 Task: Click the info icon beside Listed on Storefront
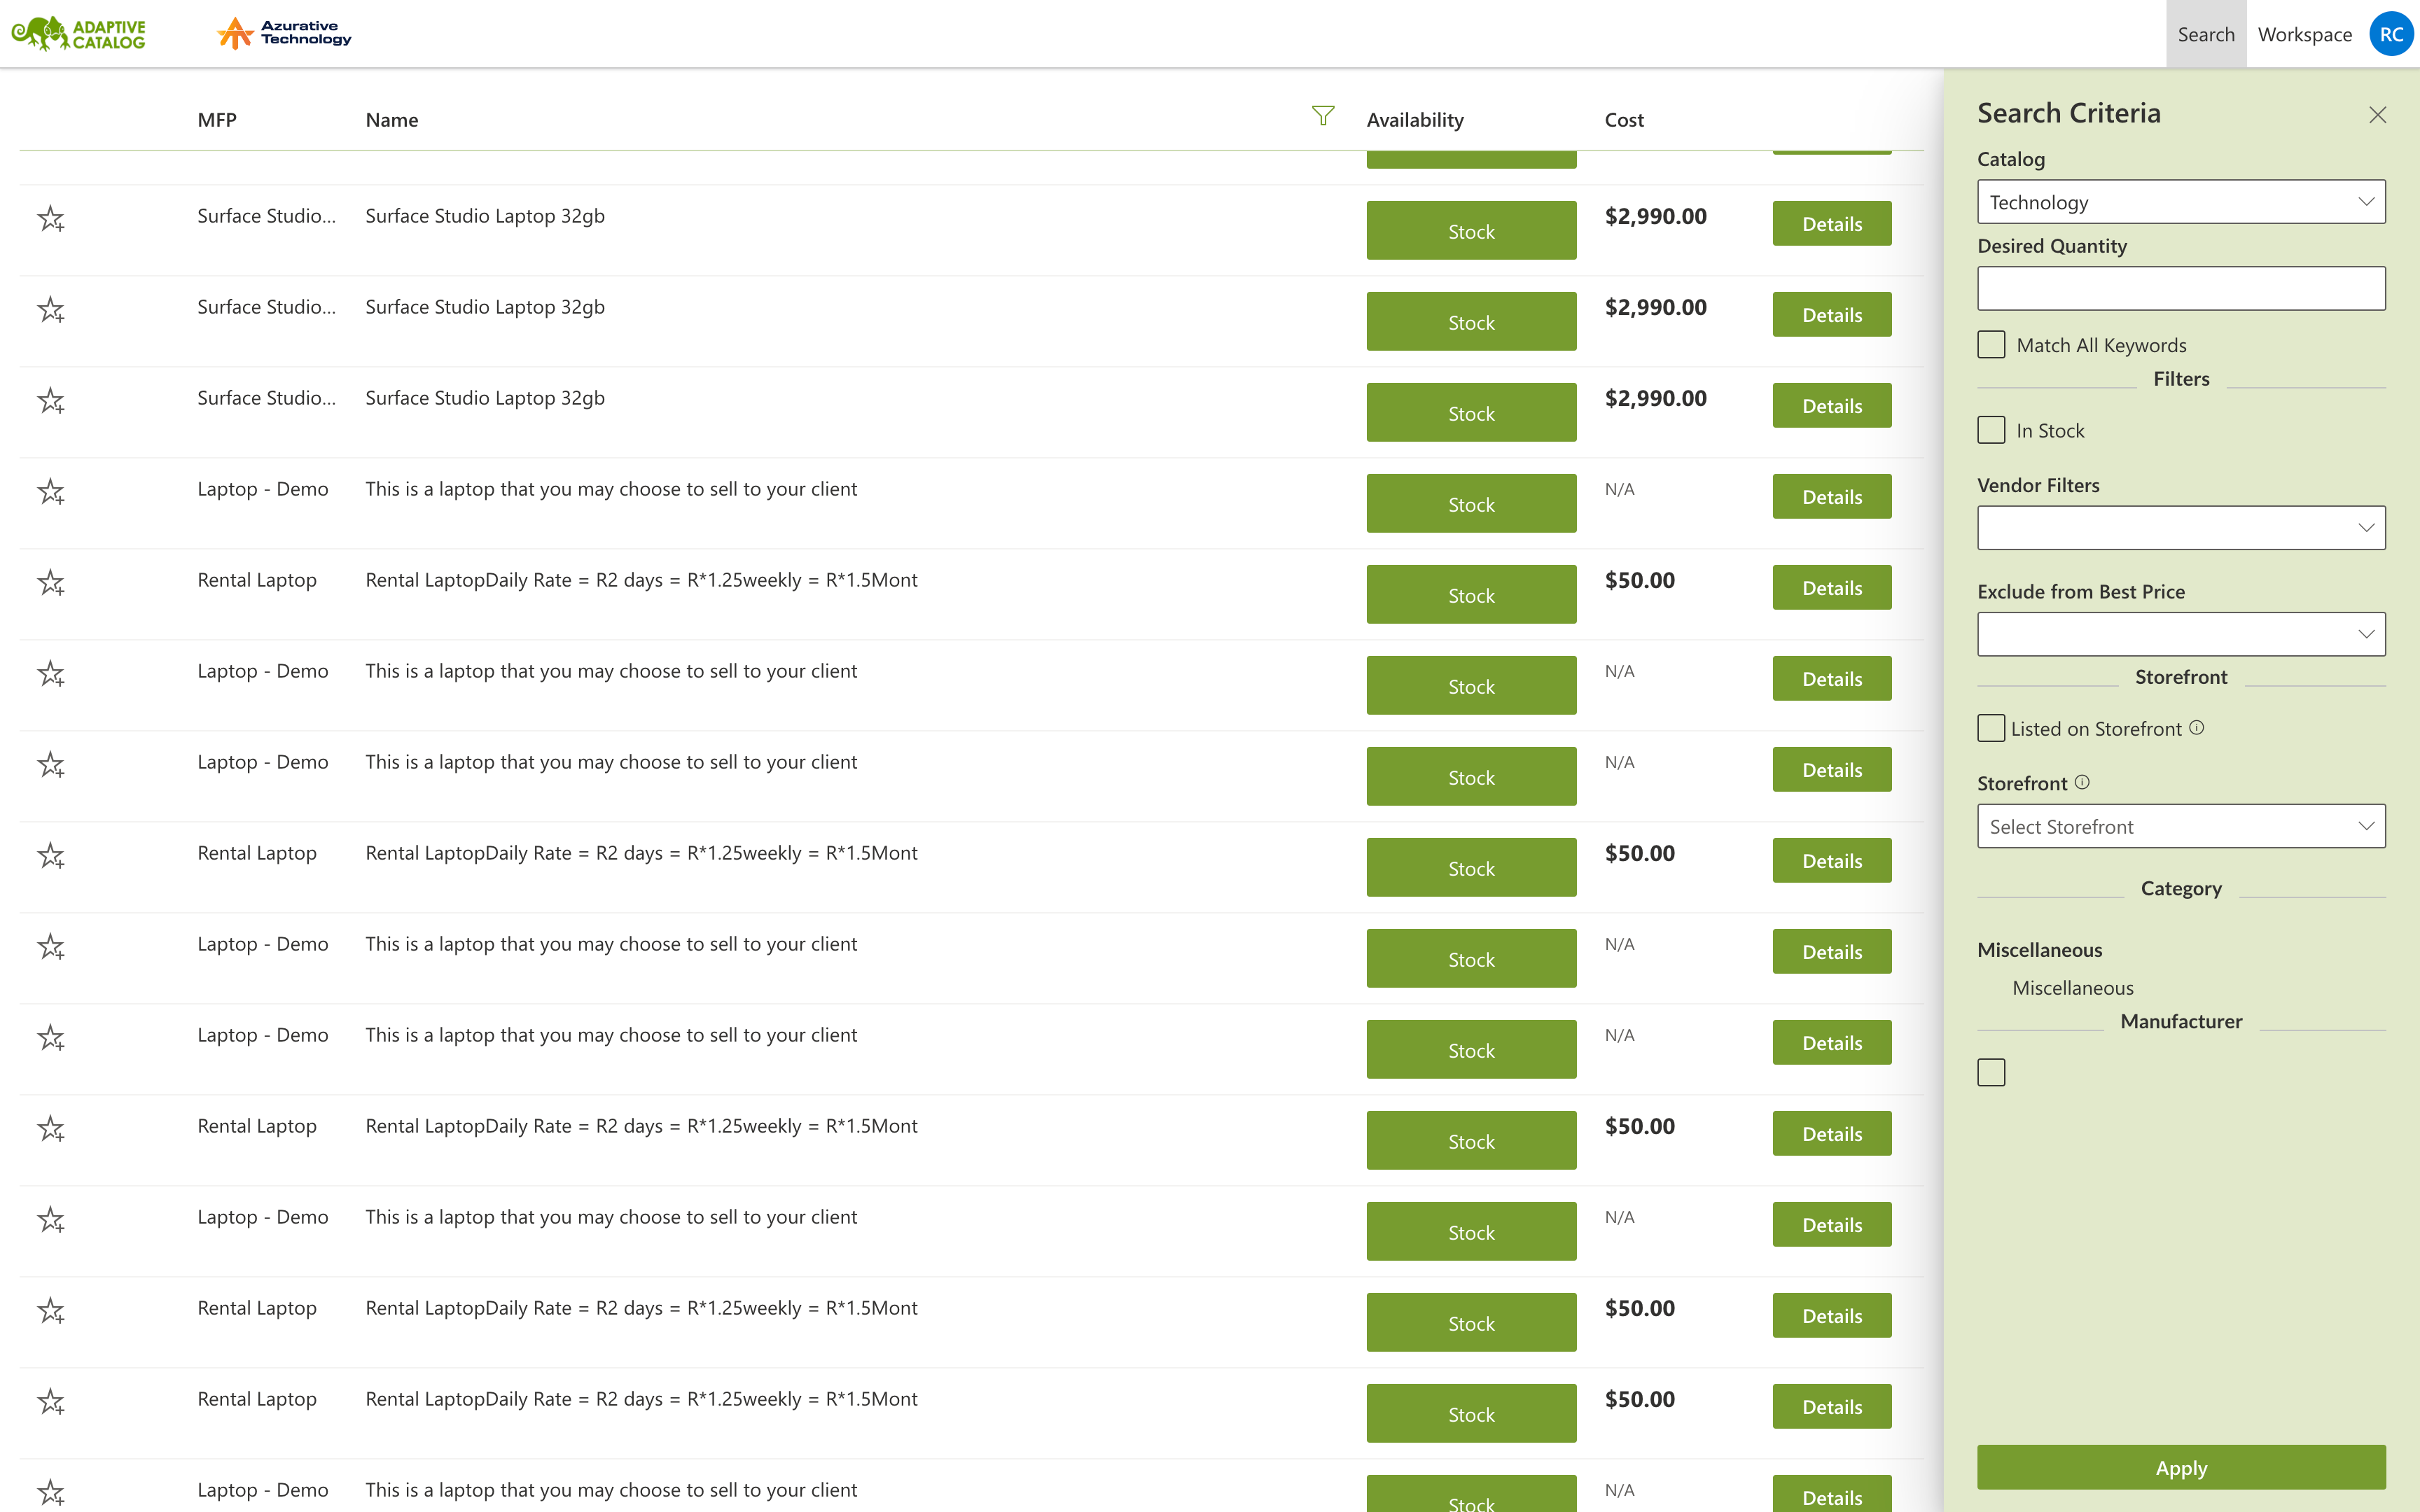pyautogui.click(x=2196, y=727)
